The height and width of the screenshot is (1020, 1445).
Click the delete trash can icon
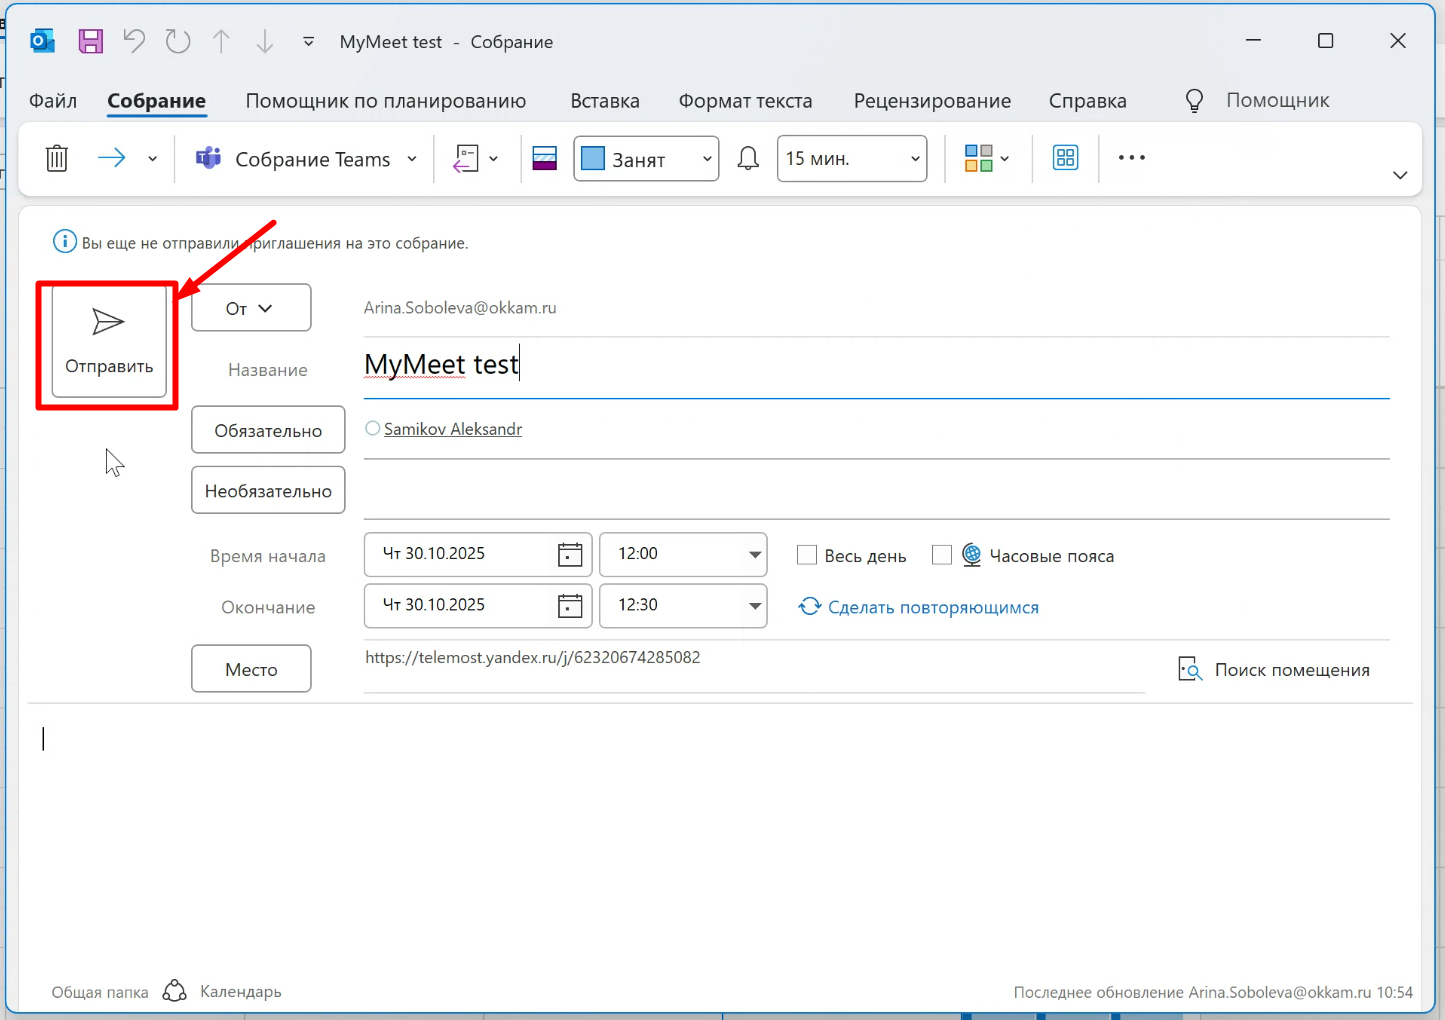(57, 158)
